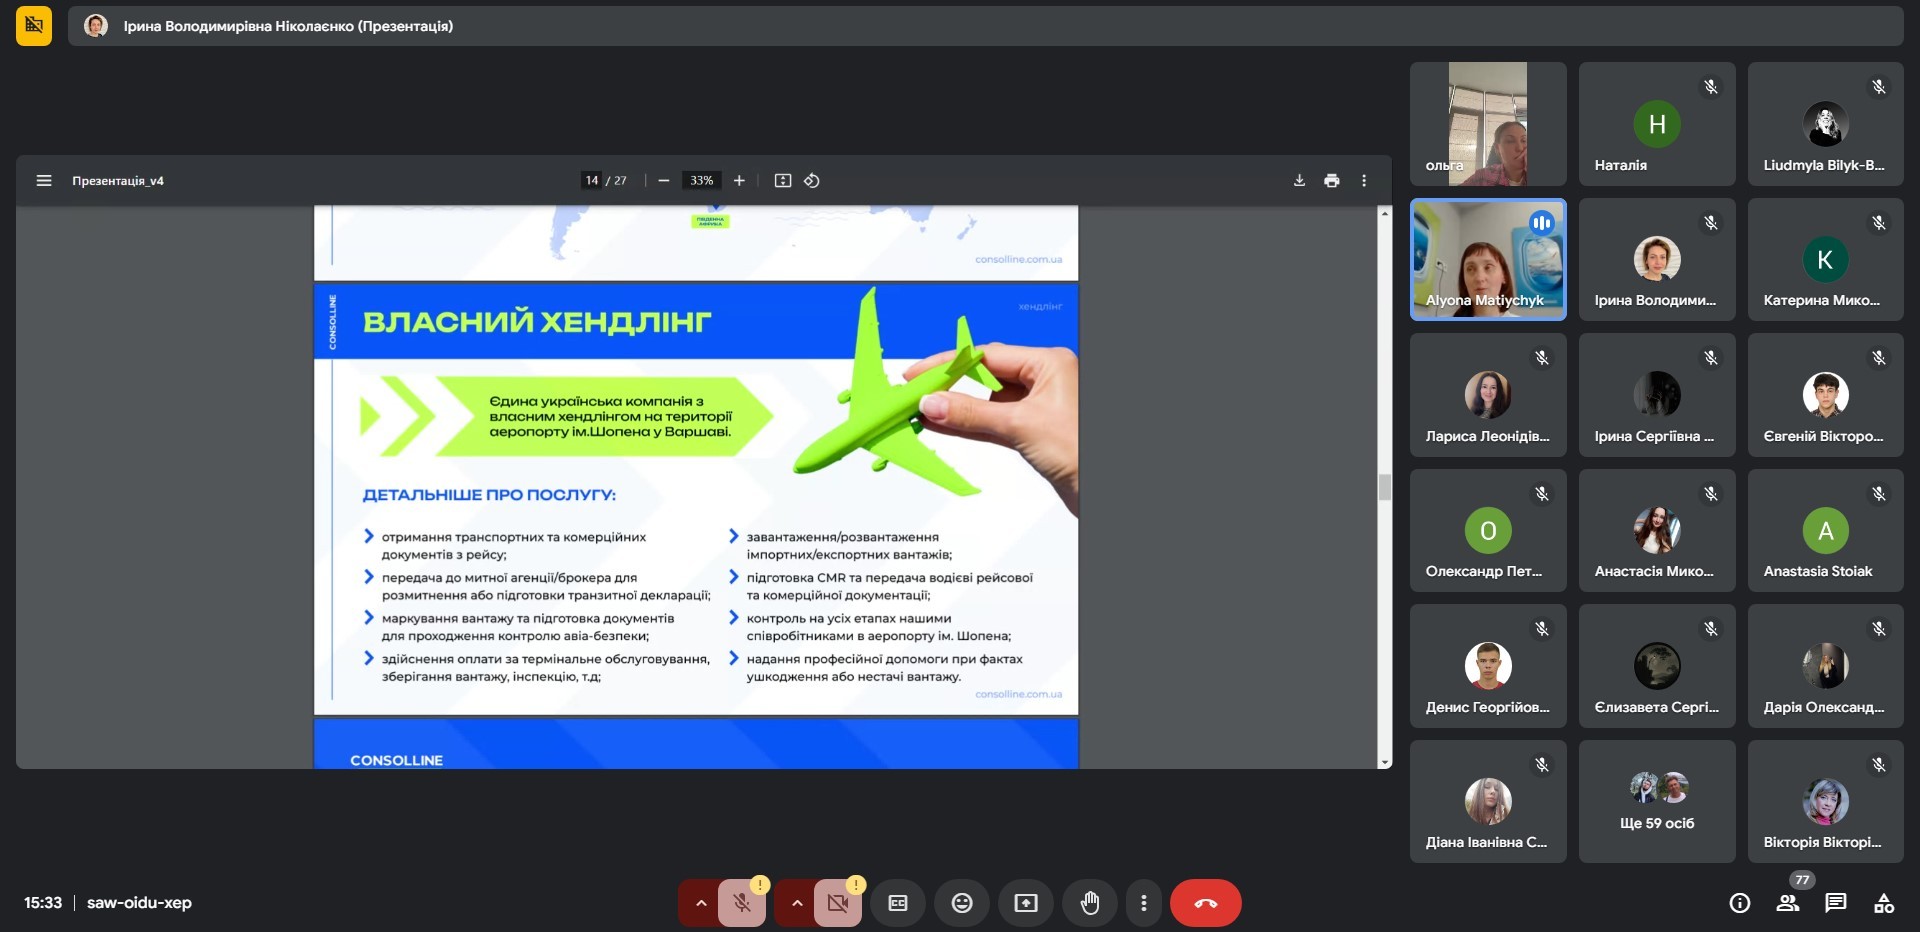Image resolution: width=1920 pixels, height=932 pixels.
Task: Open meeting details info
Action: tap(1740, 903)
